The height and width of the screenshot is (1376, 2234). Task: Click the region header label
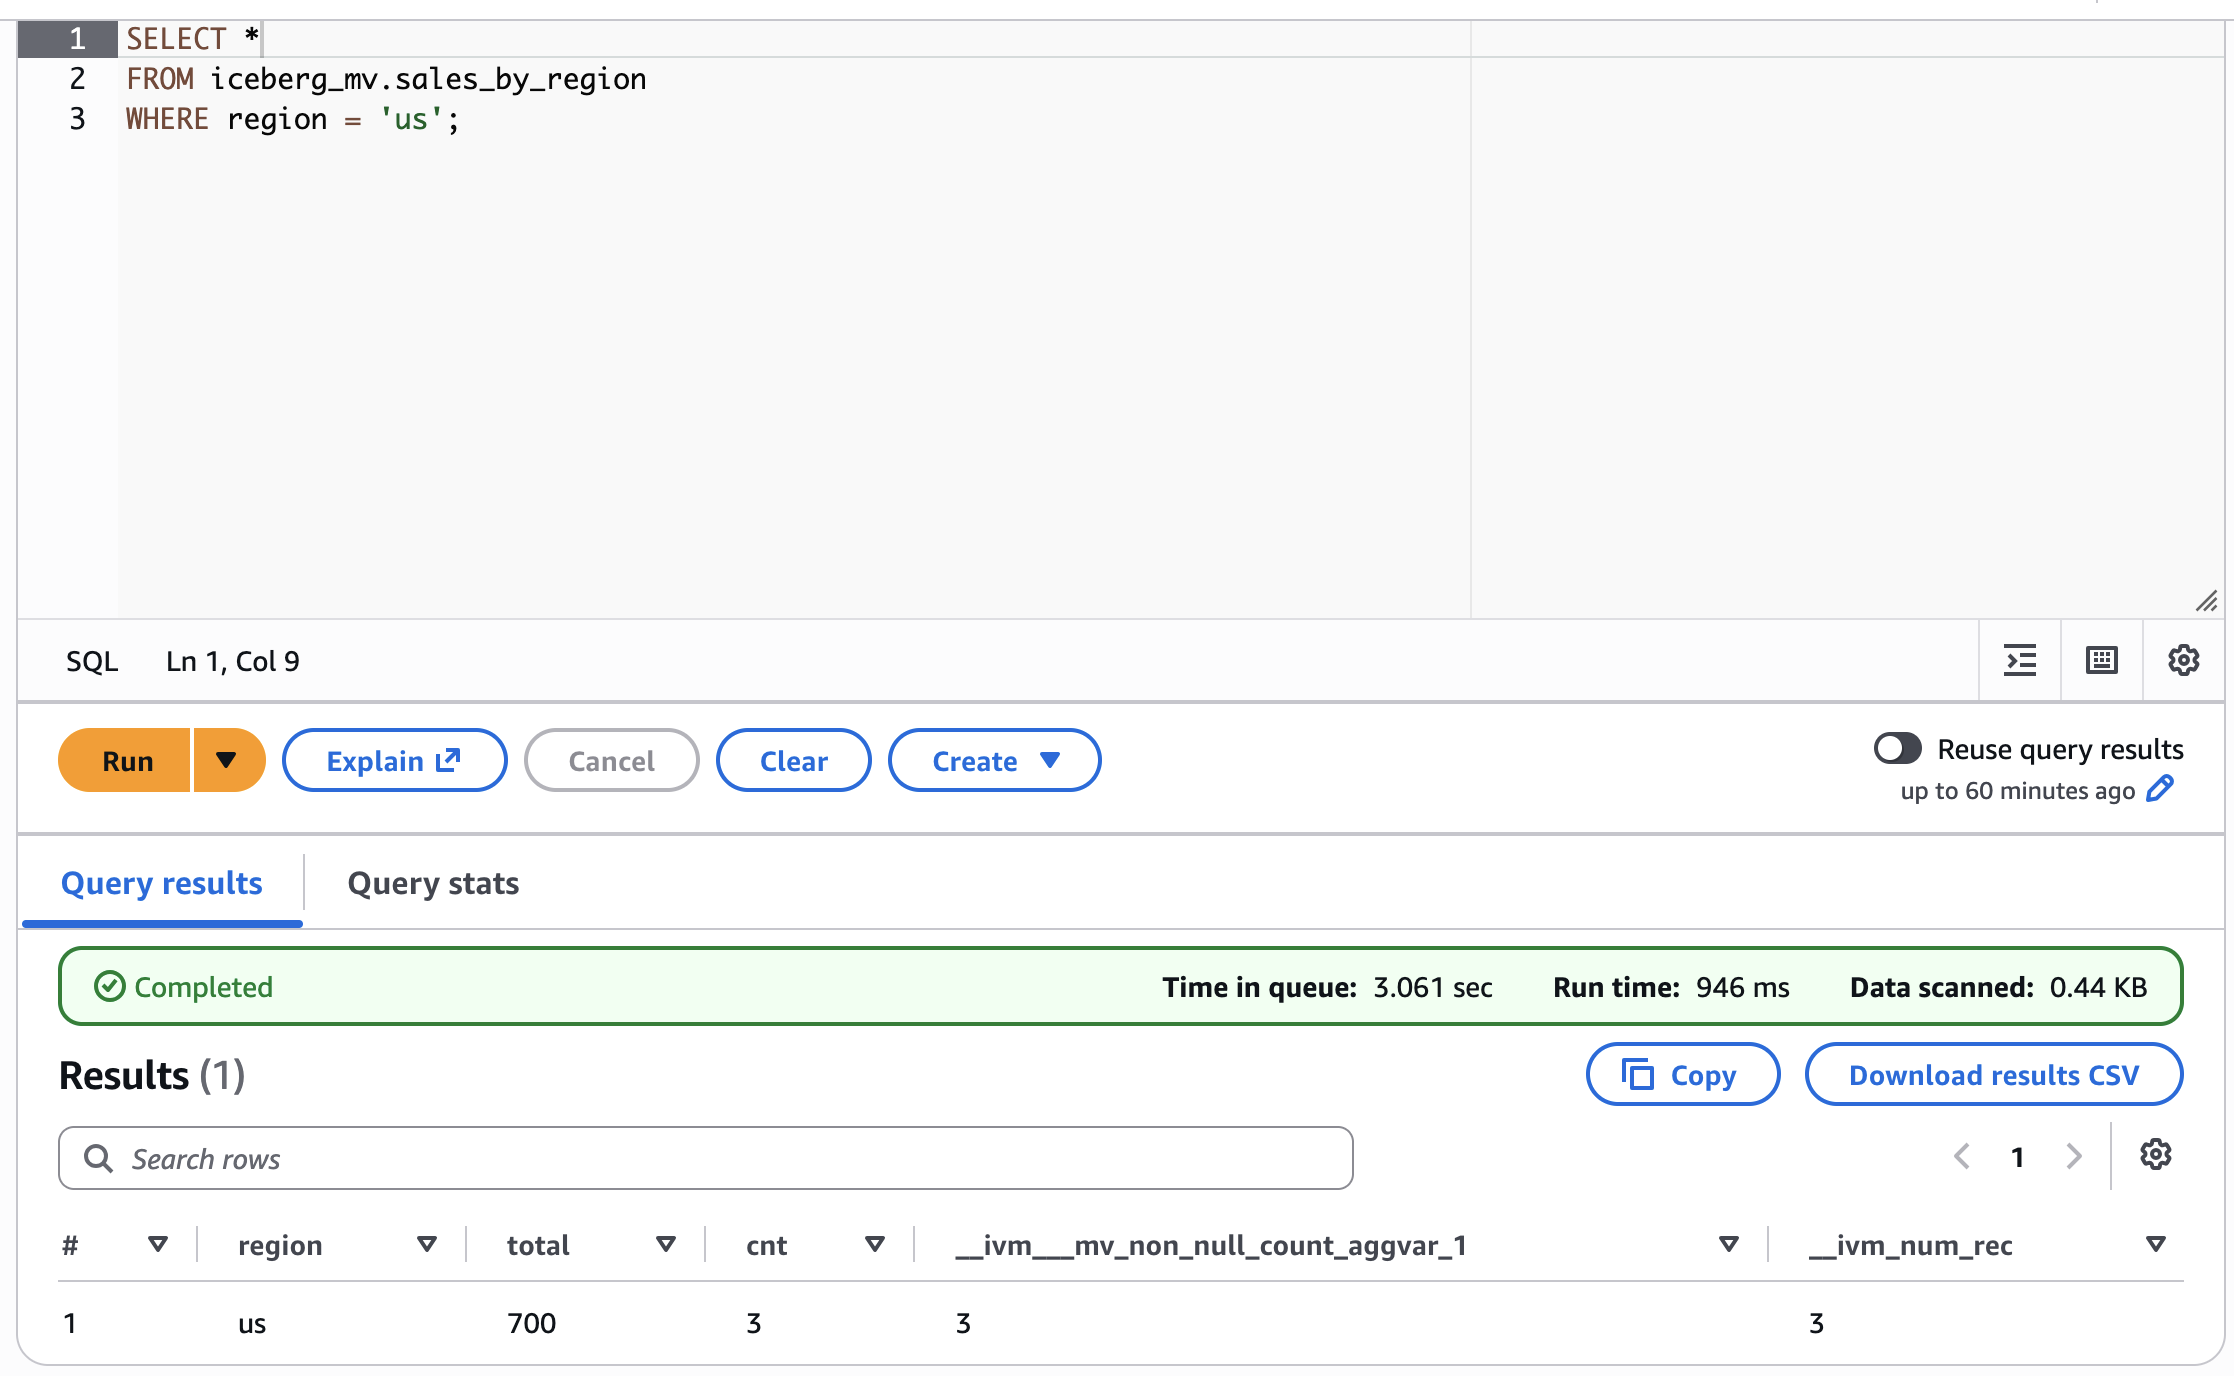pyautogui.click(x=280, y=1245)
